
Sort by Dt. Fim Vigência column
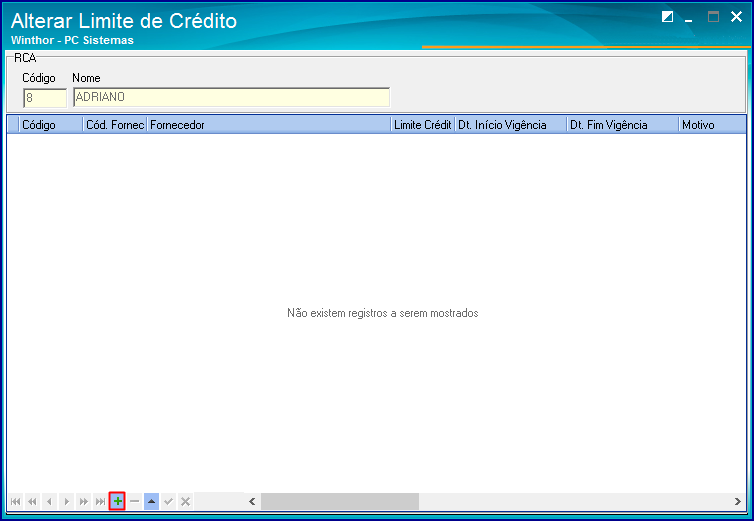tap(622, 125)
